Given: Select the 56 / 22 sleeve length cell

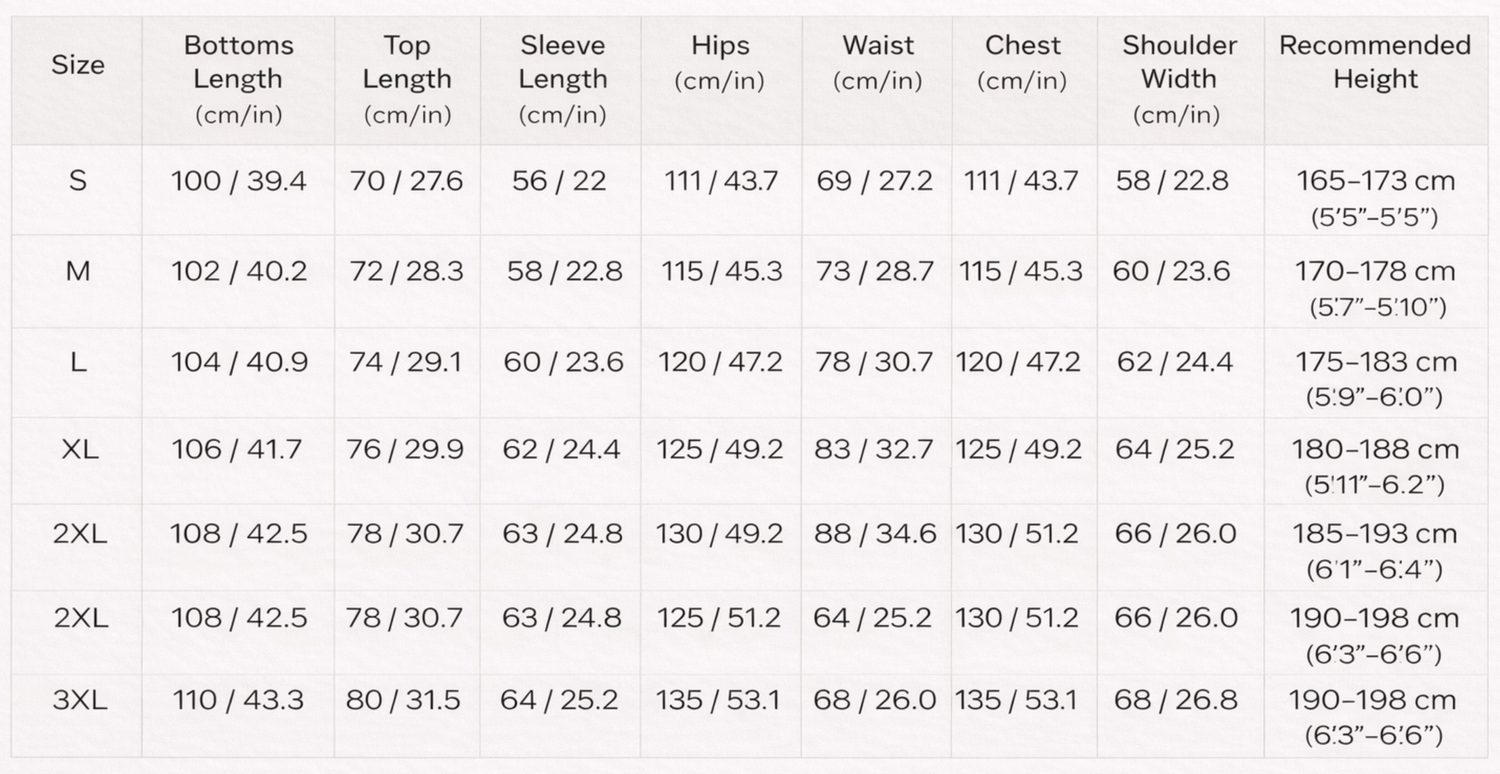Looking at the screenshot, I should pos(559,182).
